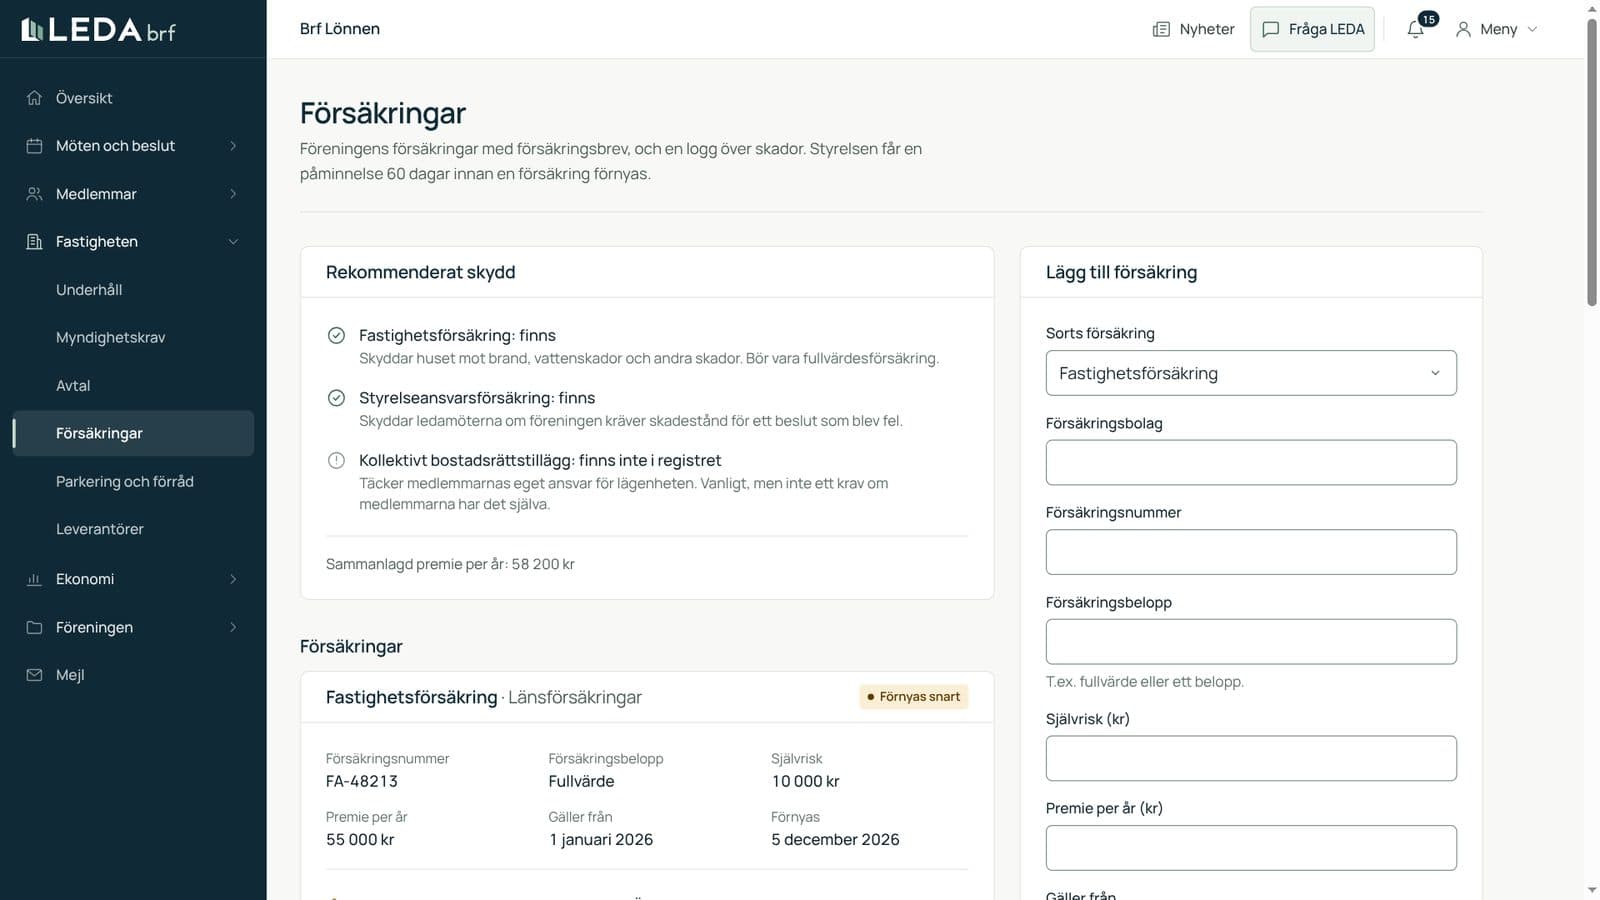Select Avtal in the sidebar

click(73, 386)
